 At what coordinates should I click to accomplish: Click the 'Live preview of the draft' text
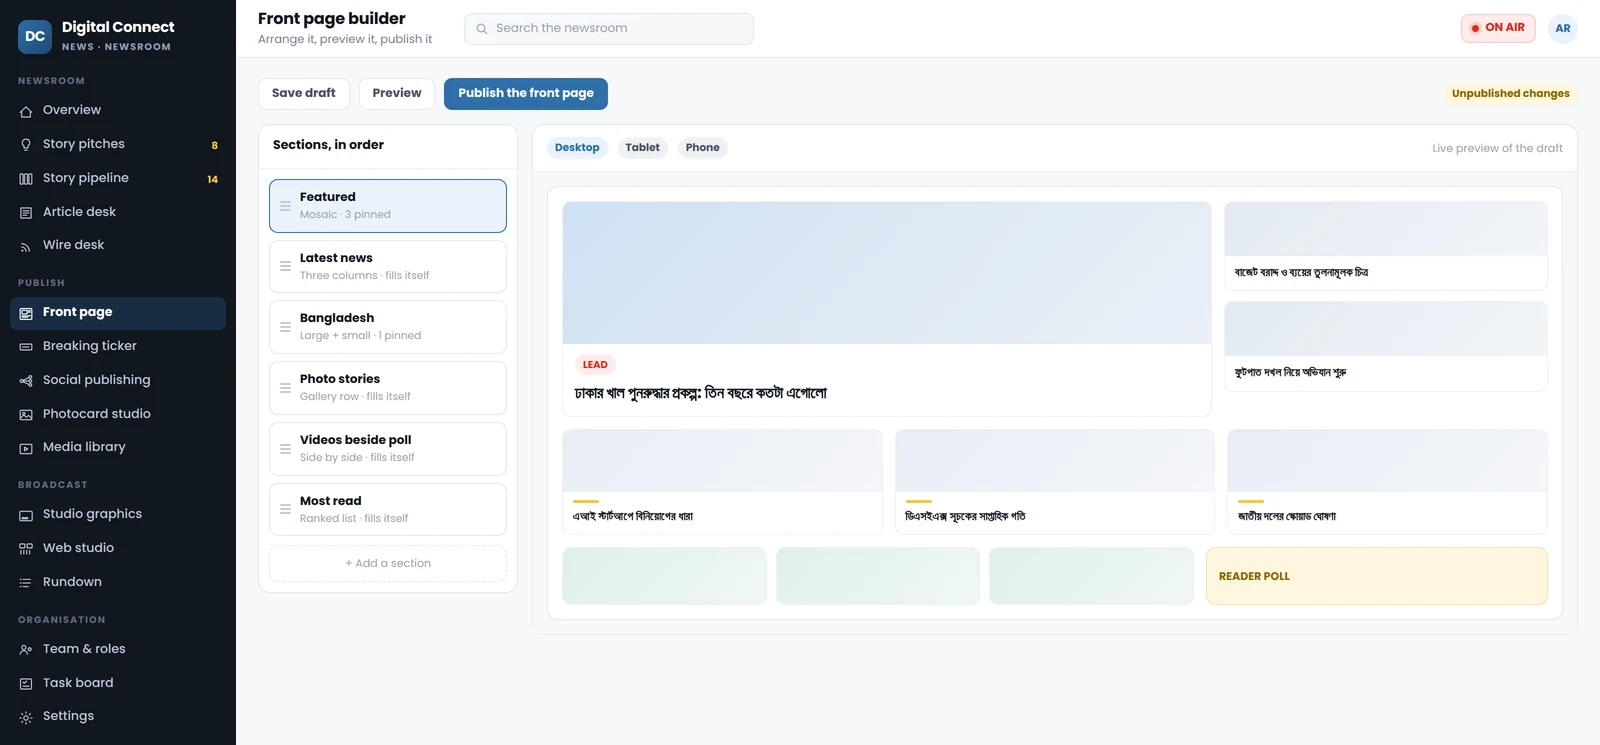click(x=1497, y=148)
